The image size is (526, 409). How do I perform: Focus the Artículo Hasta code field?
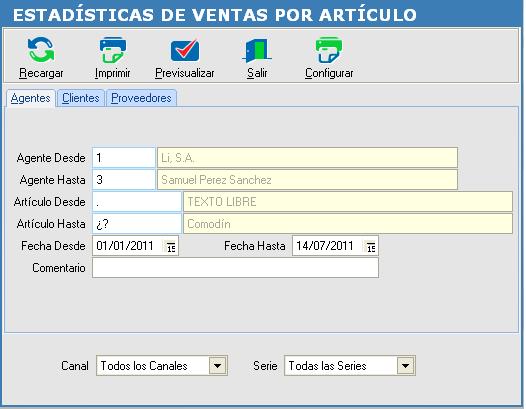point(137,224)
